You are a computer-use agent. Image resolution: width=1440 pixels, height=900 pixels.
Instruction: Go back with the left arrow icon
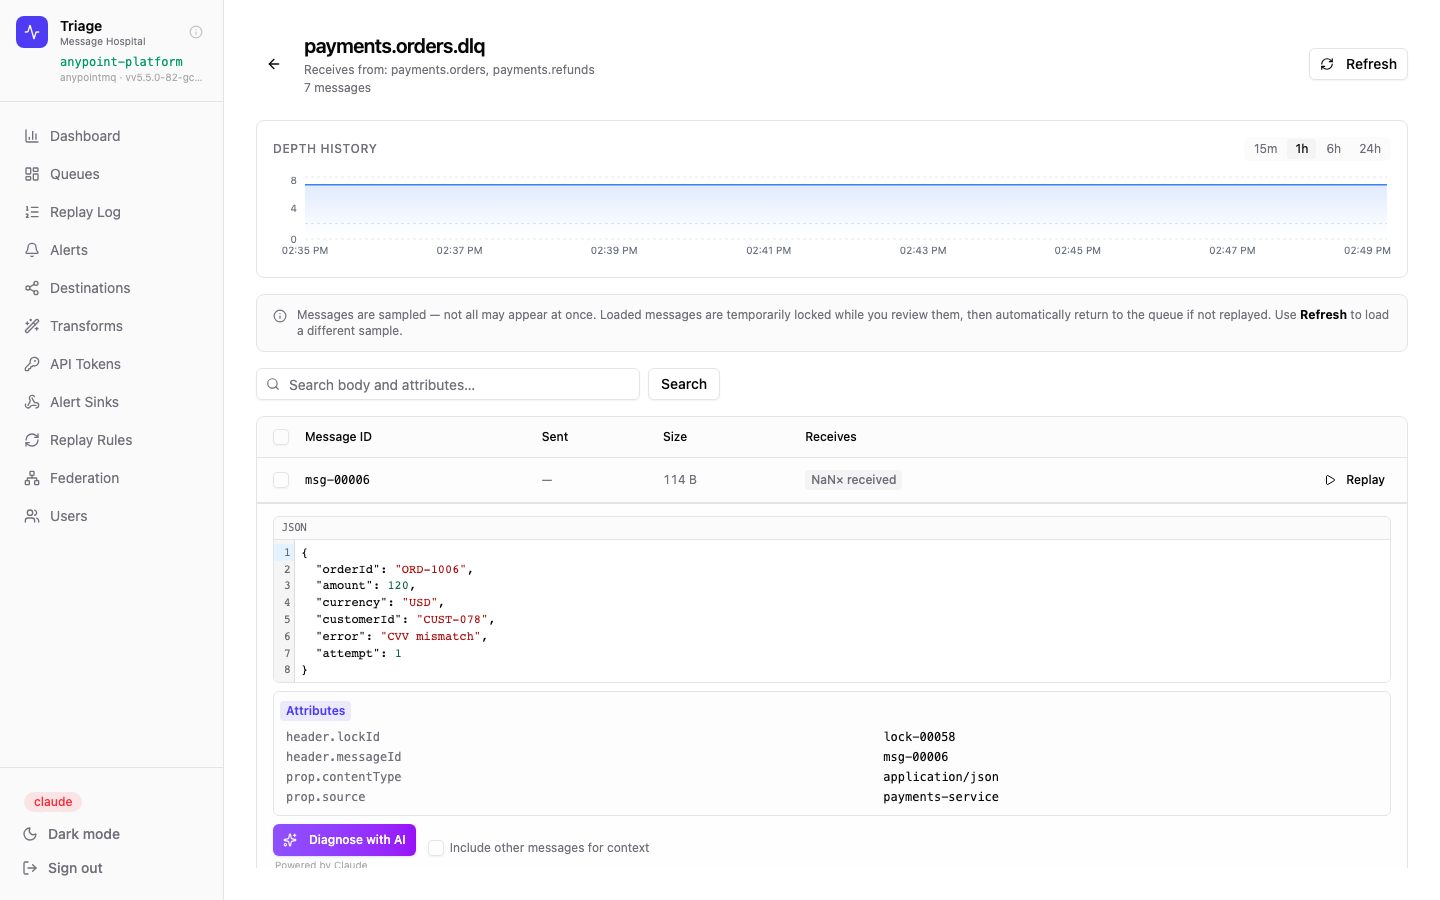(x=274, y=64)
